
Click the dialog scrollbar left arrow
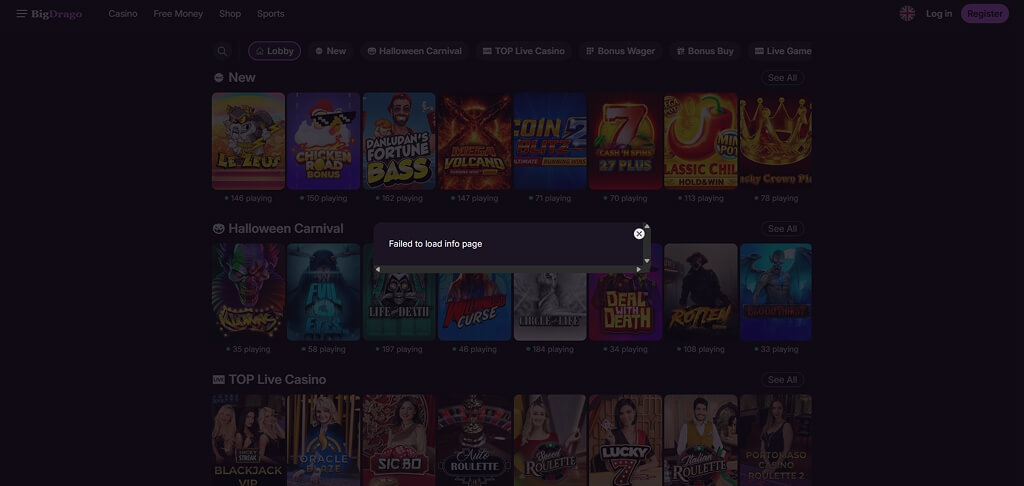pyautogui.click(x=377, y=269)
